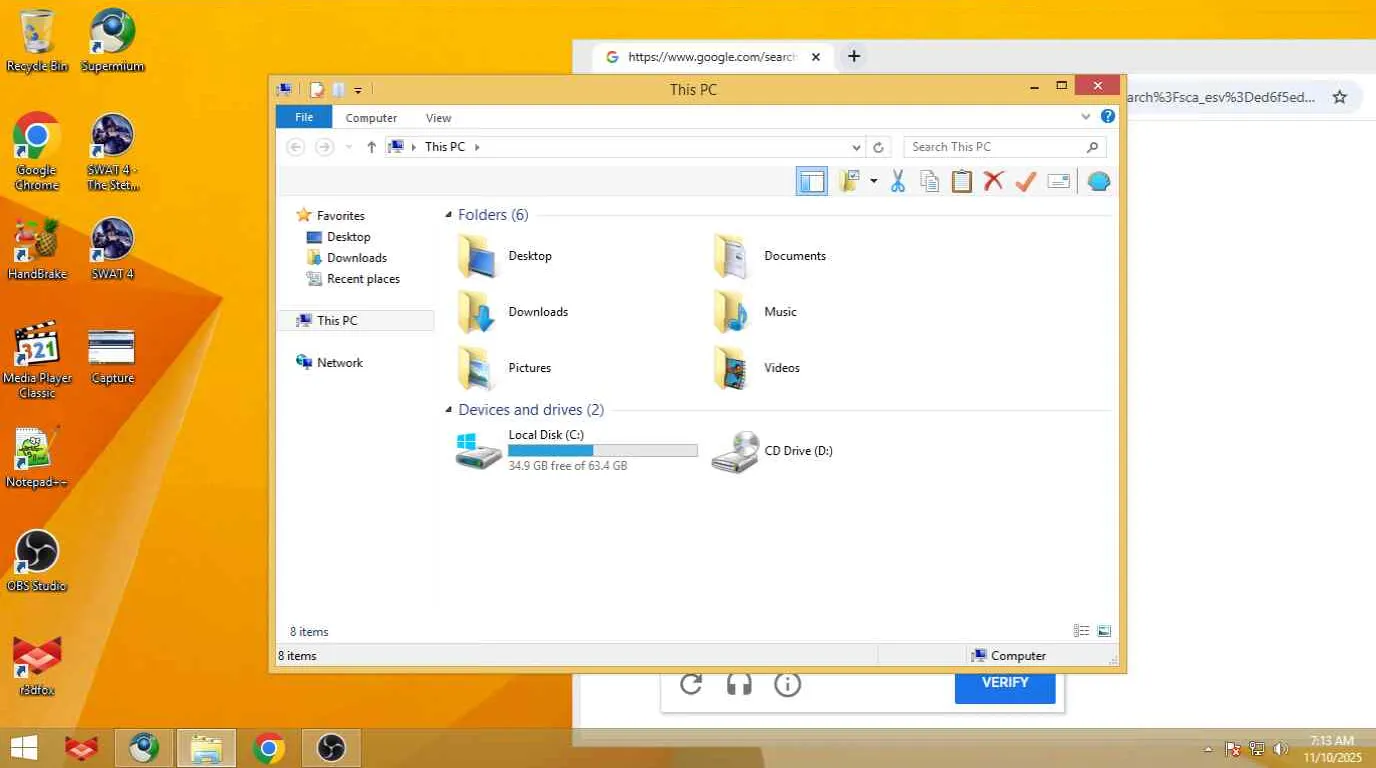Image resolution: width=1376 pixels, height=768 pixels.
Task: Collapse the Devices and drives group
Action: tap(448, 410)
